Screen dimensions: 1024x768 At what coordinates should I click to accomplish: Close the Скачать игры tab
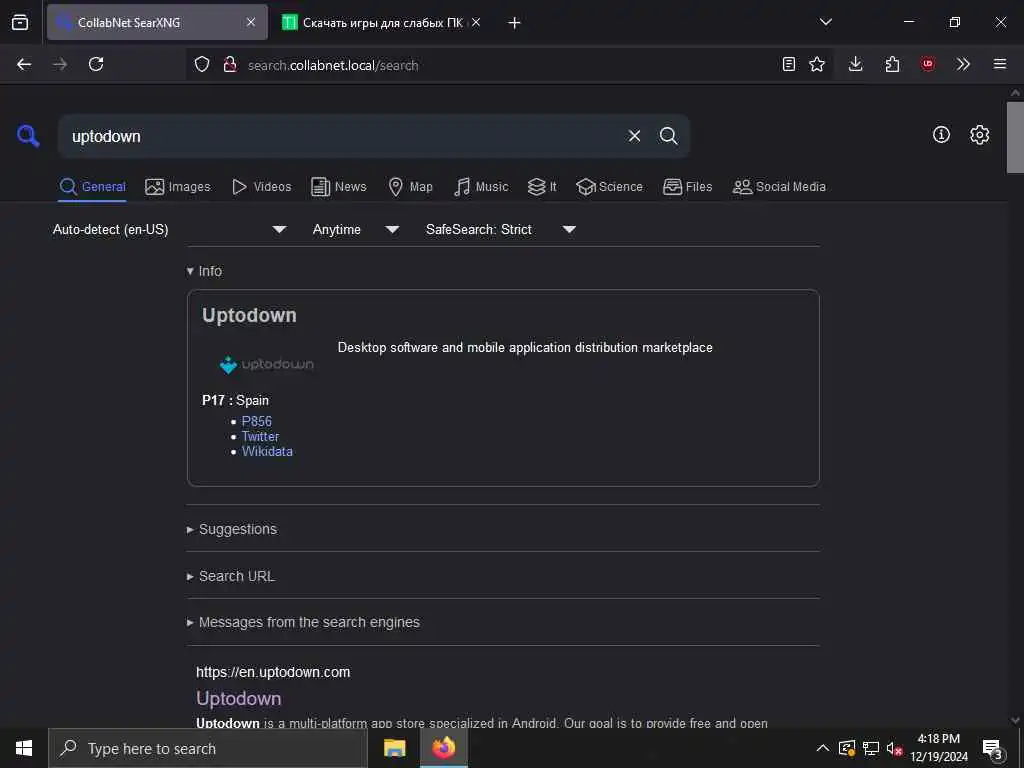pos(476,22)
